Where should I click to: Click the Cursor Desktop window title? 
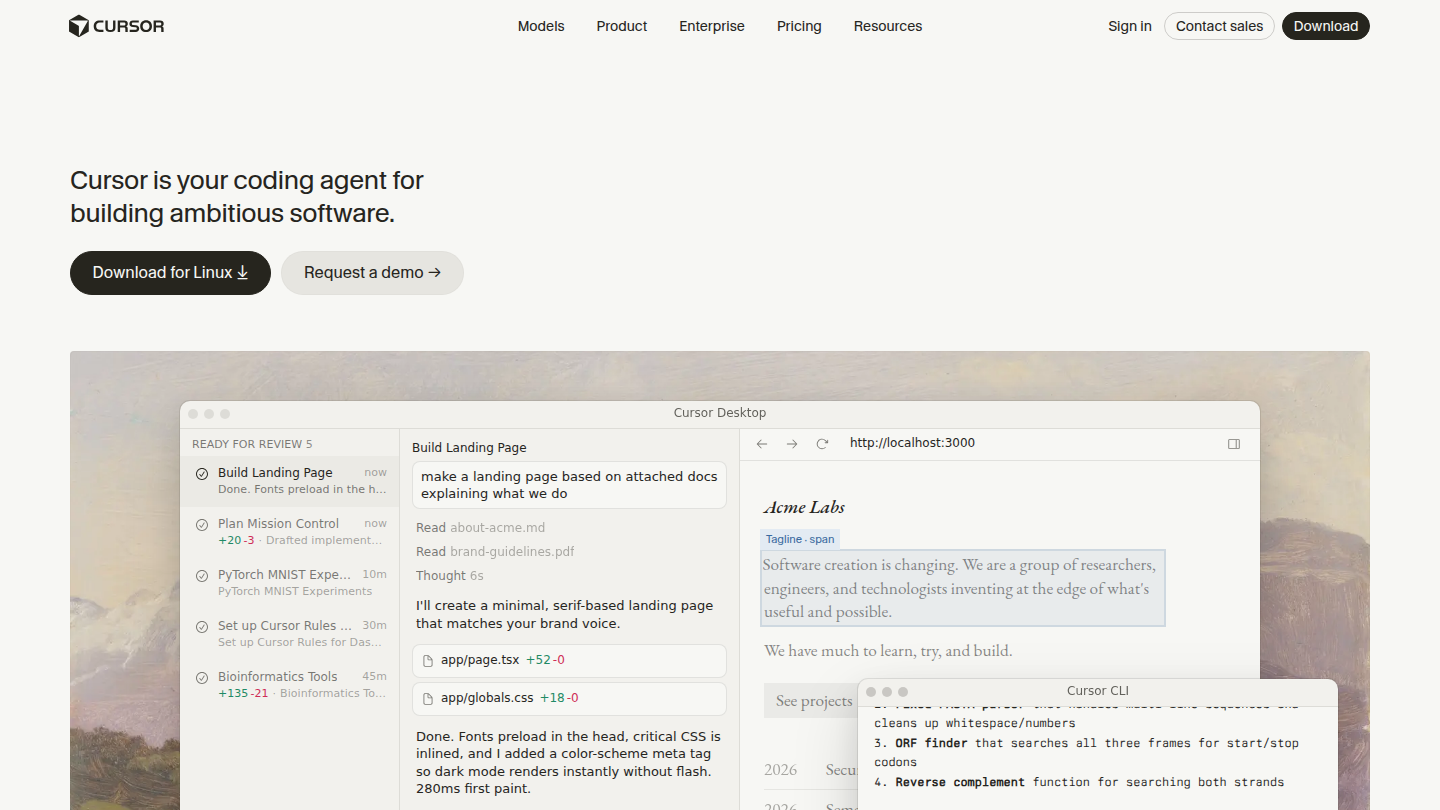[720, 413]
